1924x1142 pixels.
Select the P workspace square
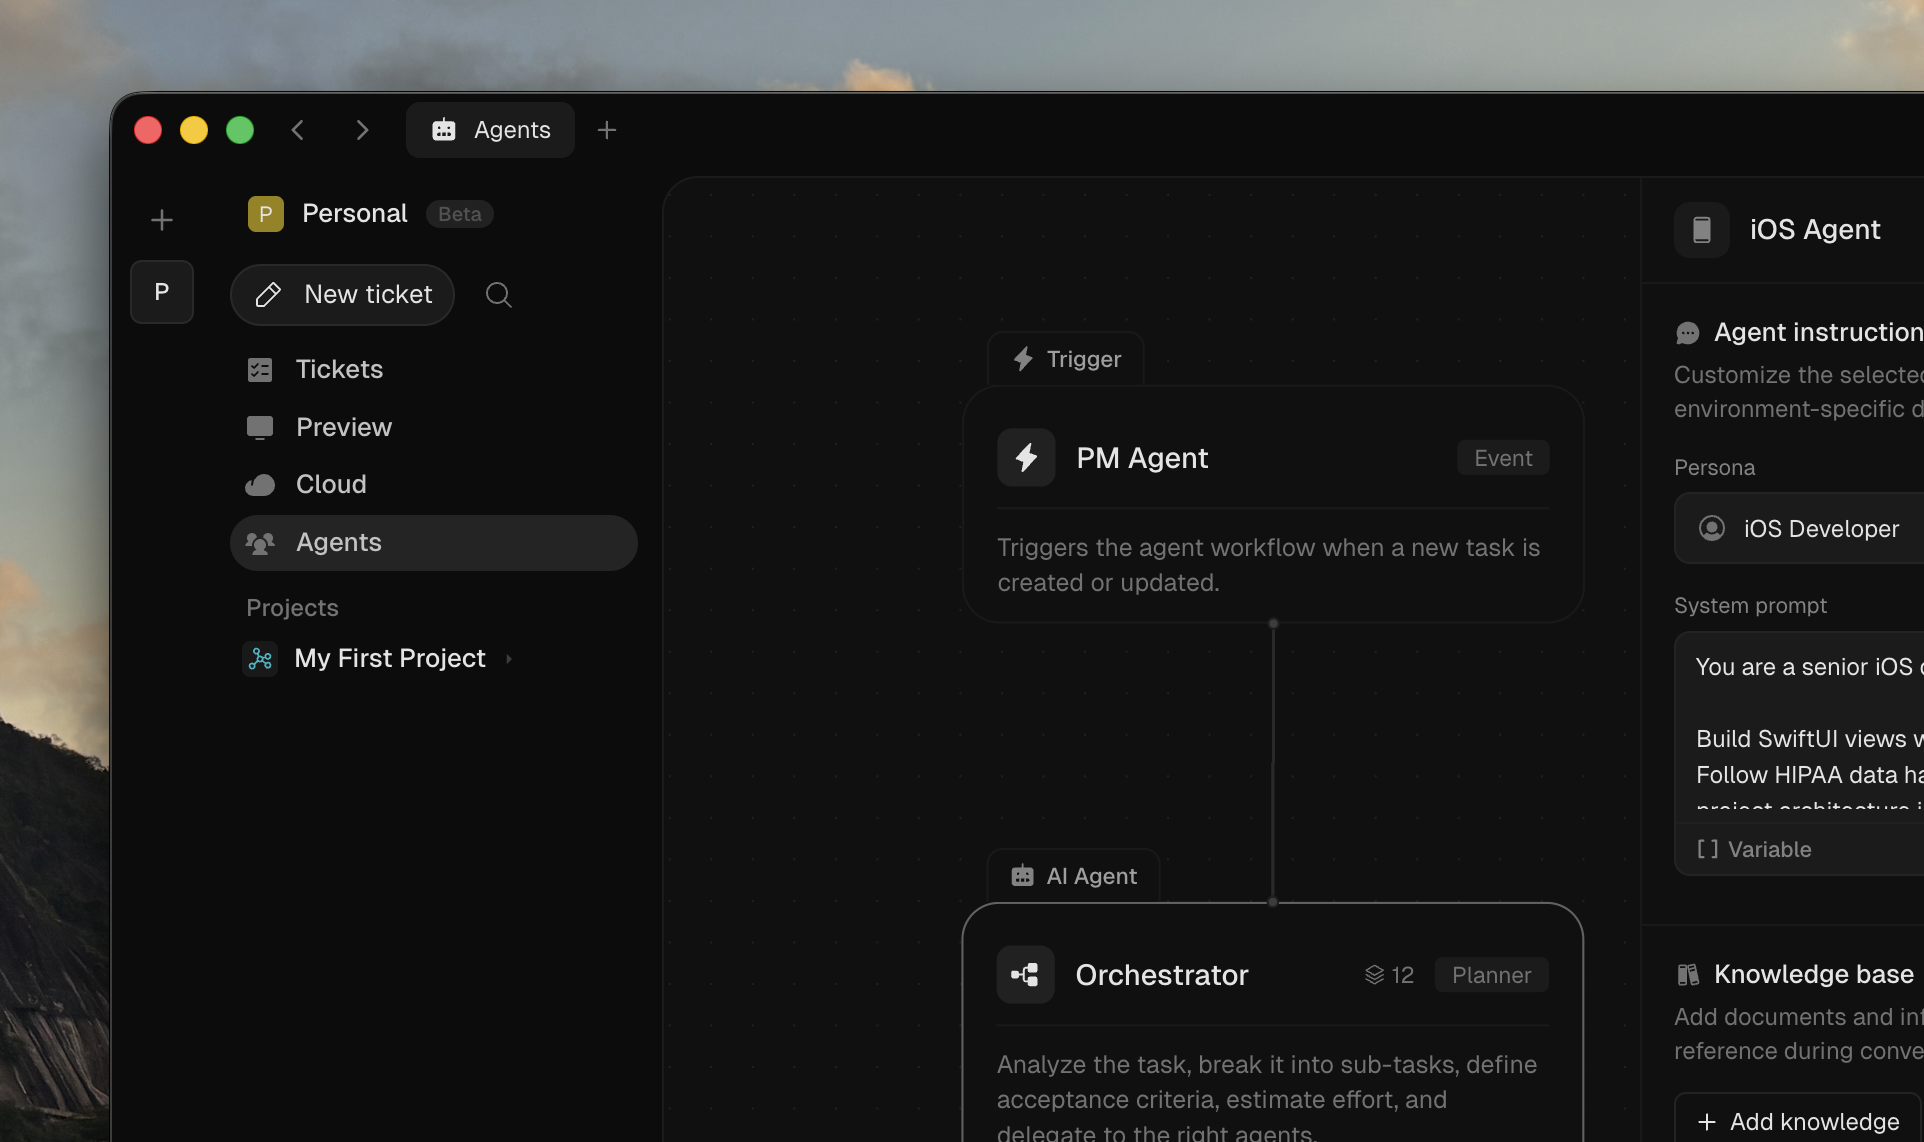pyautogui.click(x=161, y=292)
